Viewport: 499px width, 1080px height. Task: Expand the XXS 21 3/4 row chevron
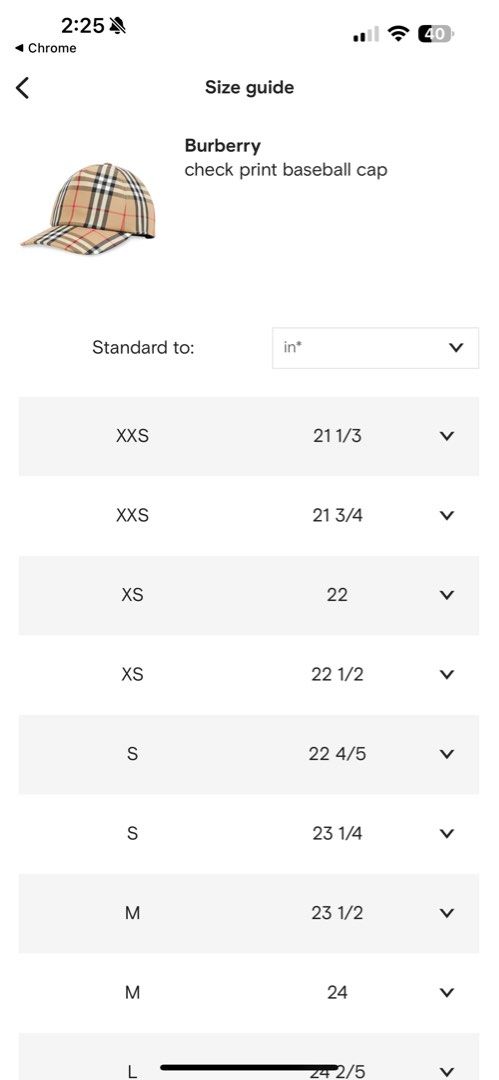[447, 515]
